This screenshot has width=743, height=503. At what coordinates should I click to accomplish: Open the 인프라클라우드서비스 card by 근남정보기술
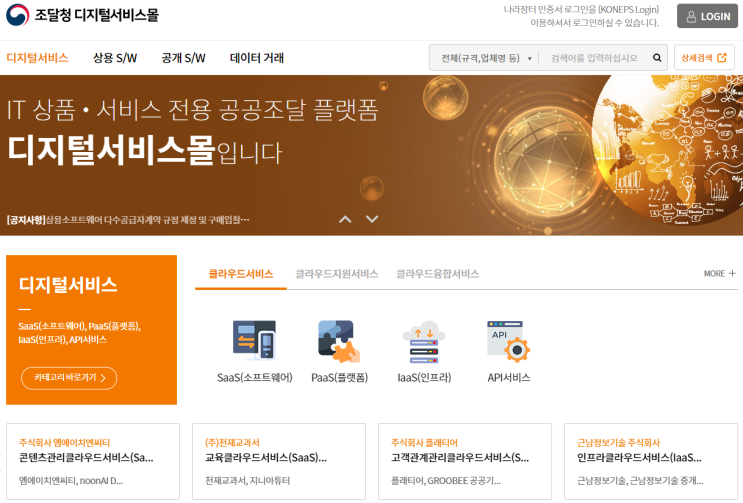click(651, 461)
